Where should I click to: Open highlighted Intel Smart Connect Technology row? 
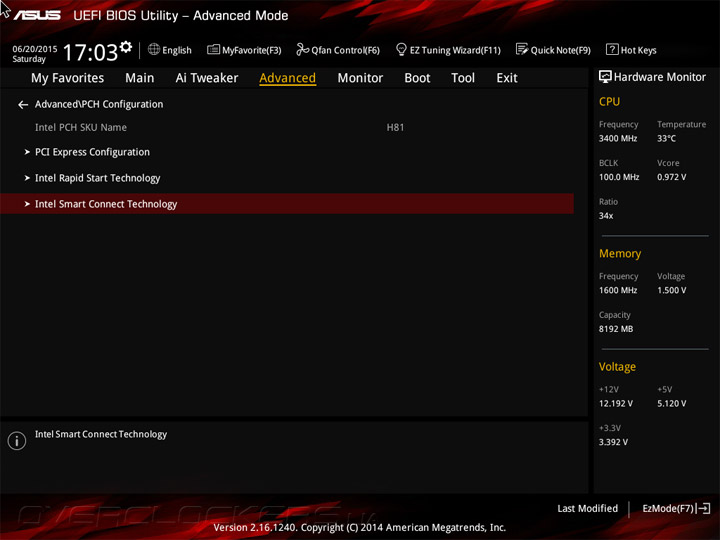[x=287, y=203]
